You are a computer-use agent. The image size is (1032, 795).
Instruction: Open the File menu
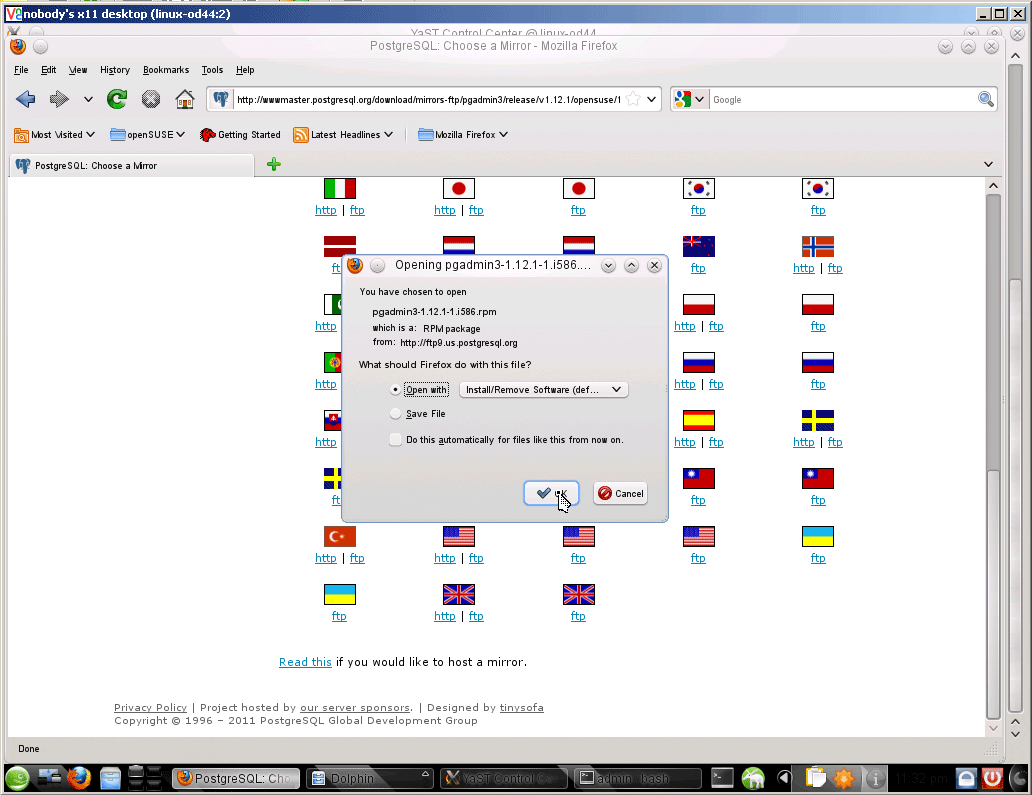21,70
